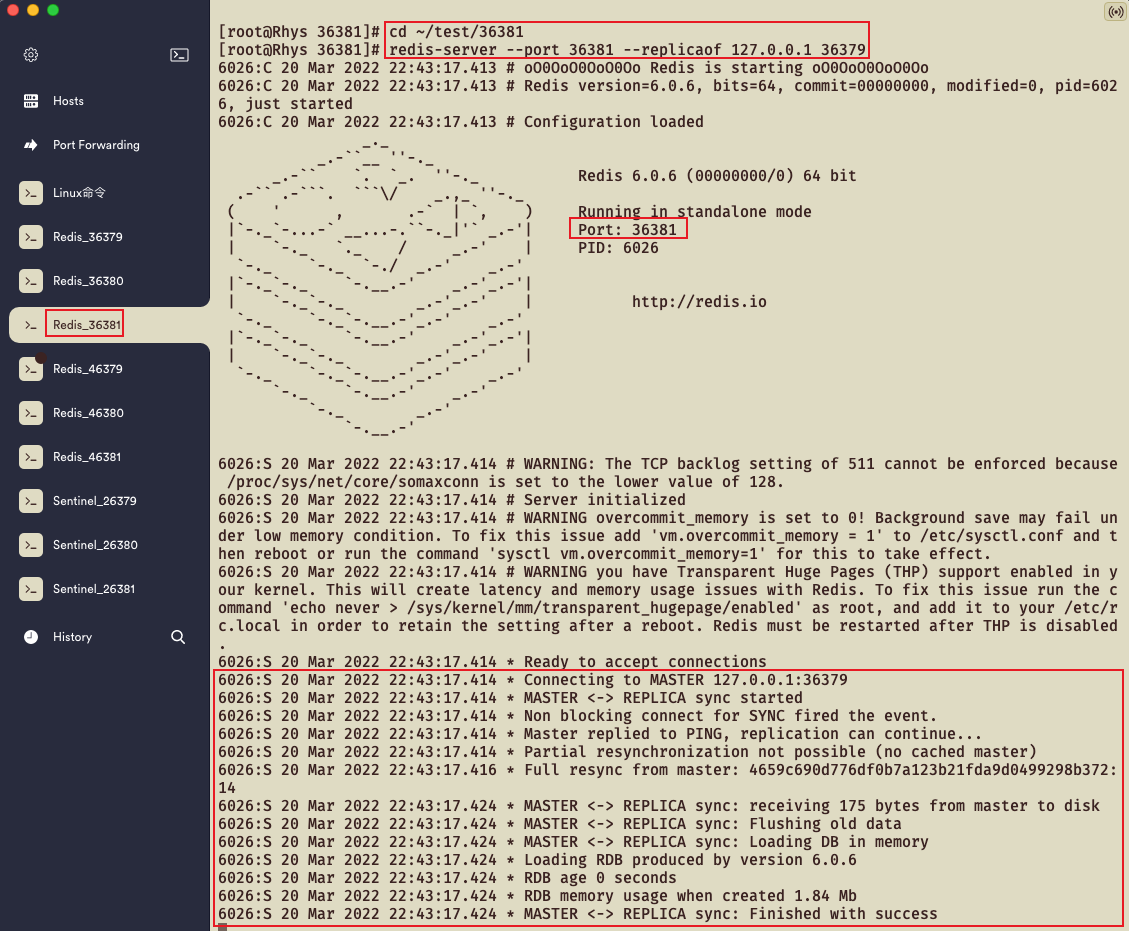Open the History label
This screenshot has height=931, width=1129.
(x=72, y=637)
